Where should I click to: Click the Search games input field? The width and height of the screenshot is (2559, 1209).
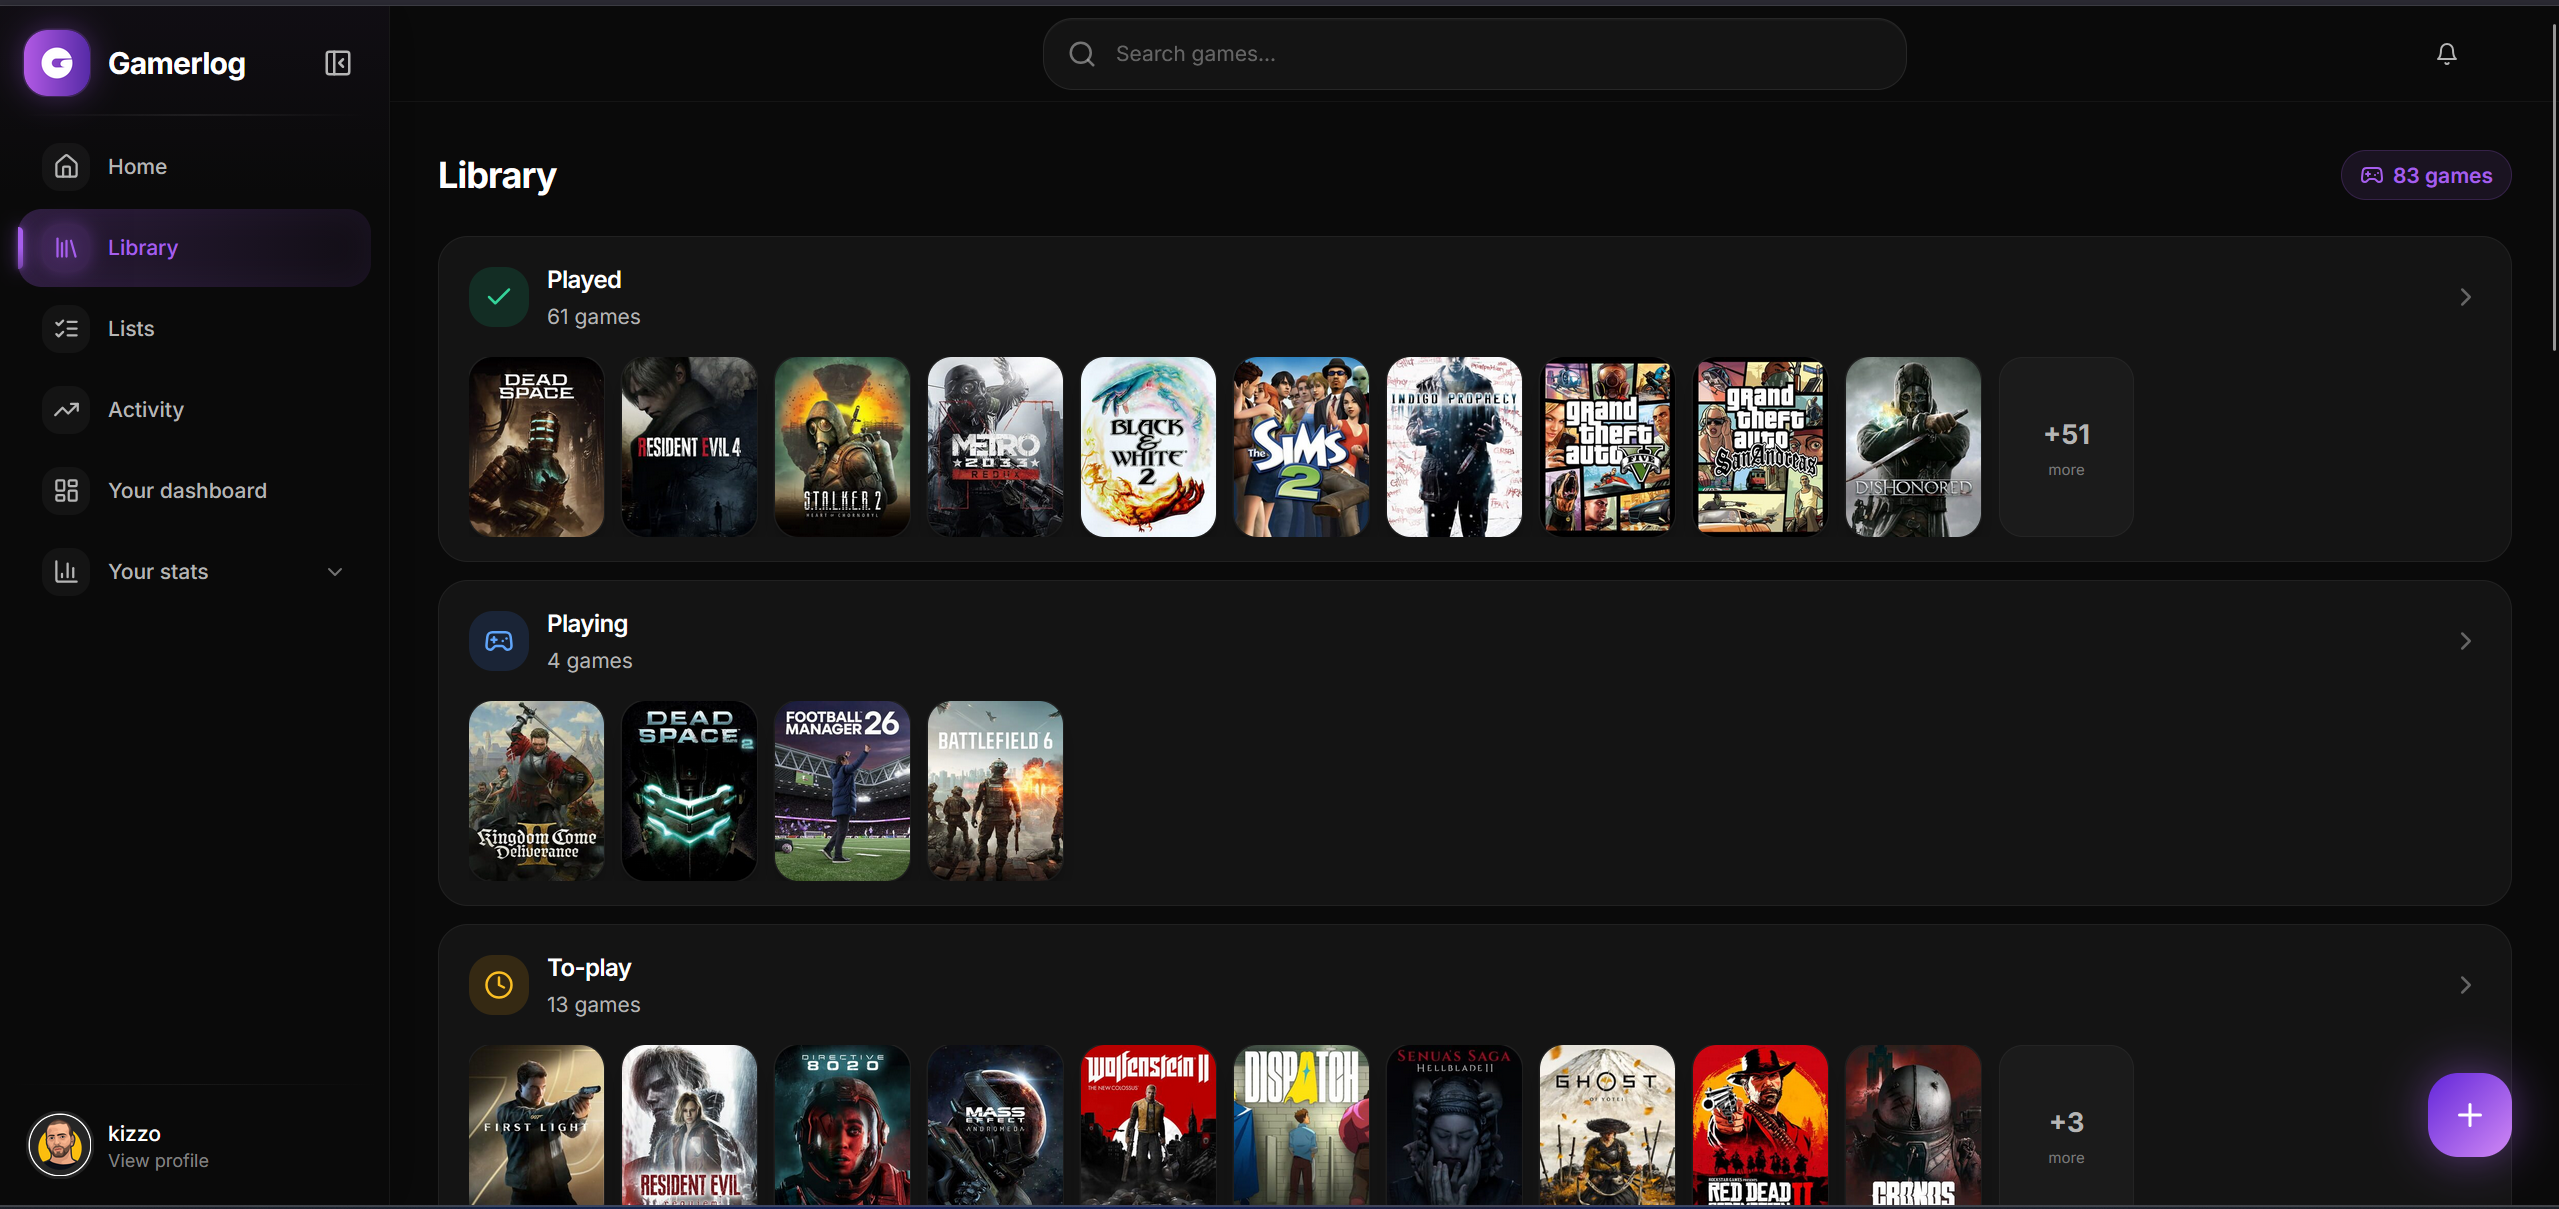1472,53
